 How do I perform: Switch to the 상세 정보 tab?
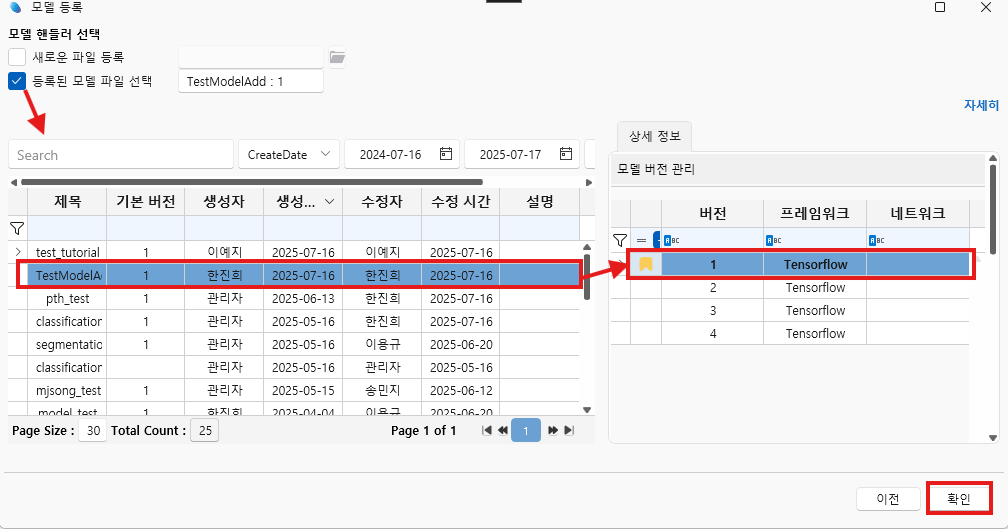coord(650,137)
